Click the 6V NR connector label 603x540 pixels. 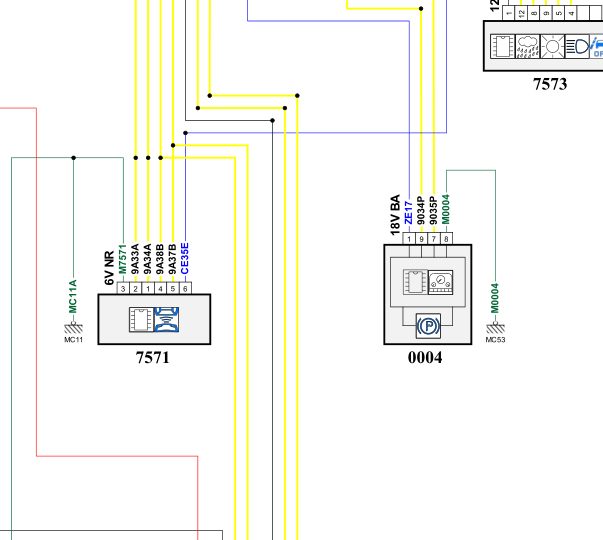click(x=110, y=268)
